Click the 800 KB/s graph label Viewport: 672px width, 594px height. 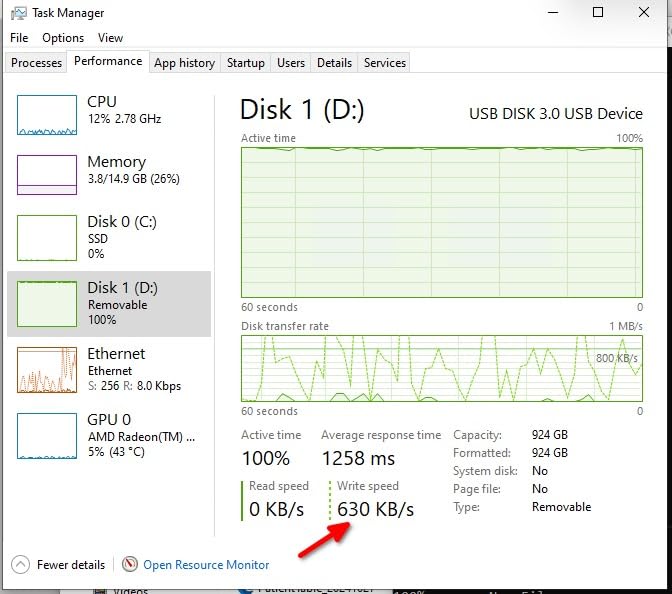click(x=617, y=358)
